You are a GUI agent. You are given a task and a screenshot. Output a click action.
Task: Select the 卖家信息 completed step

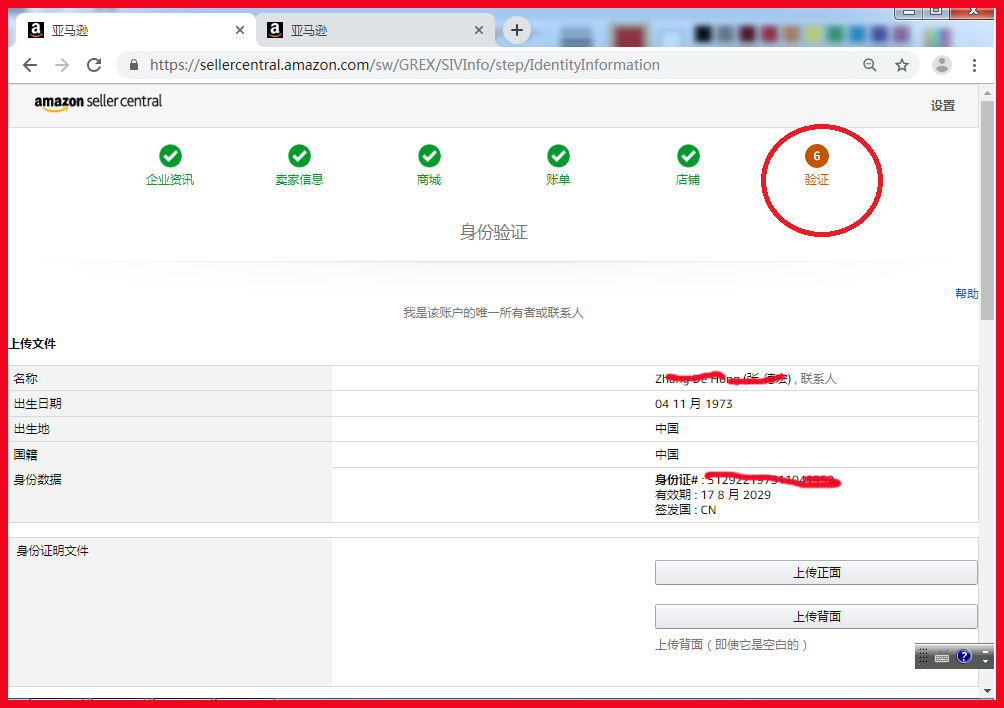coord(299,166)
